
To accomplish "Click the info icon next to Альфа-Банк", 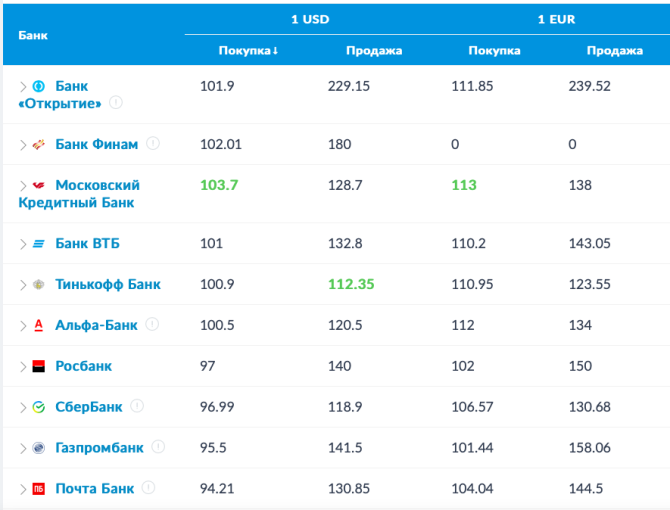I will 152,324.
